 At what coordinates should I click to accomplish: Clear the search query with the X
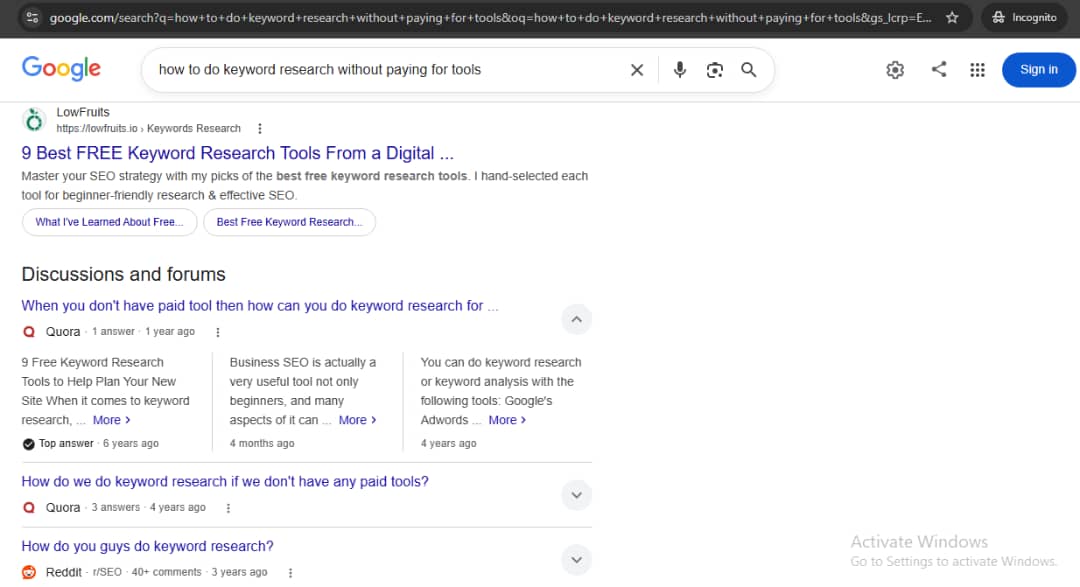pyautogui.click(x=637, y=70)
